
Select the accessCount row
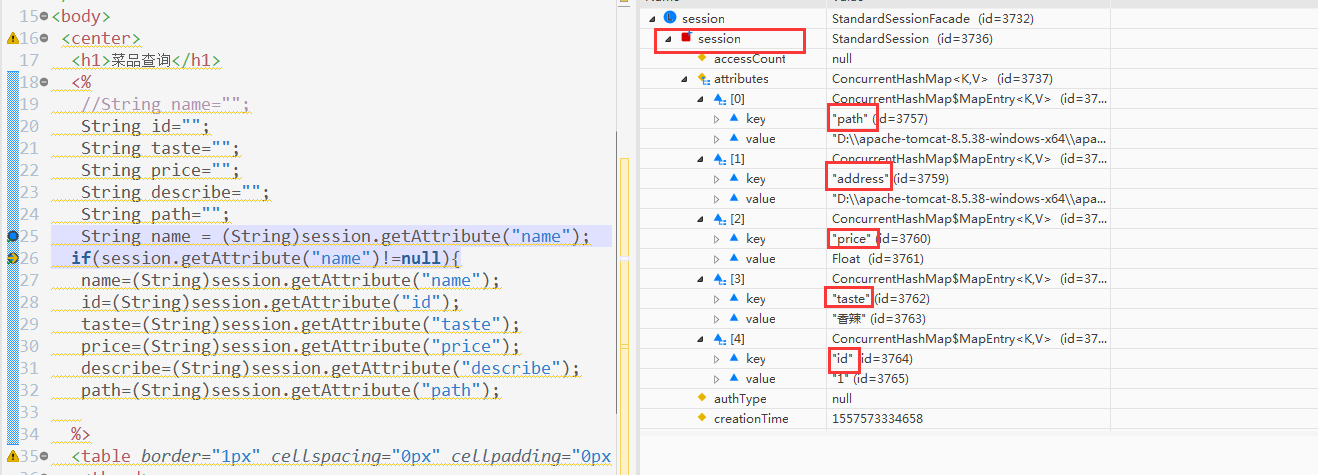coord(875,58)
